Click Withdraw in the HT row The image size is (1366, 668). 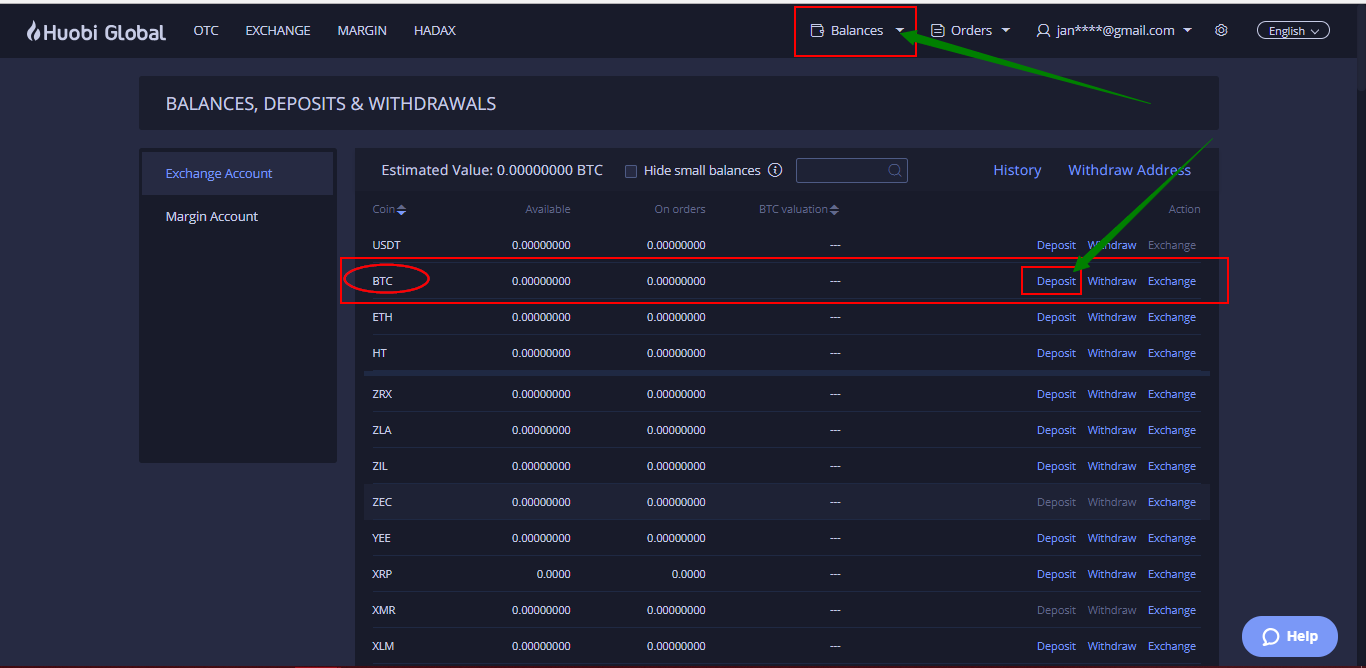(x=1112, y=353)
